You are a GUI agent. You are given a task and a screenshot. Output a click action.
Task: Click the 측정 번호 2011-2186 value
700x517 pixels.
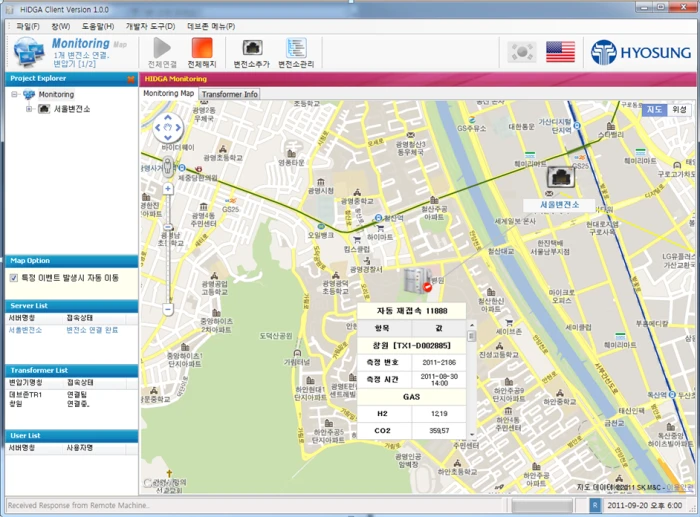click(439, 363)
